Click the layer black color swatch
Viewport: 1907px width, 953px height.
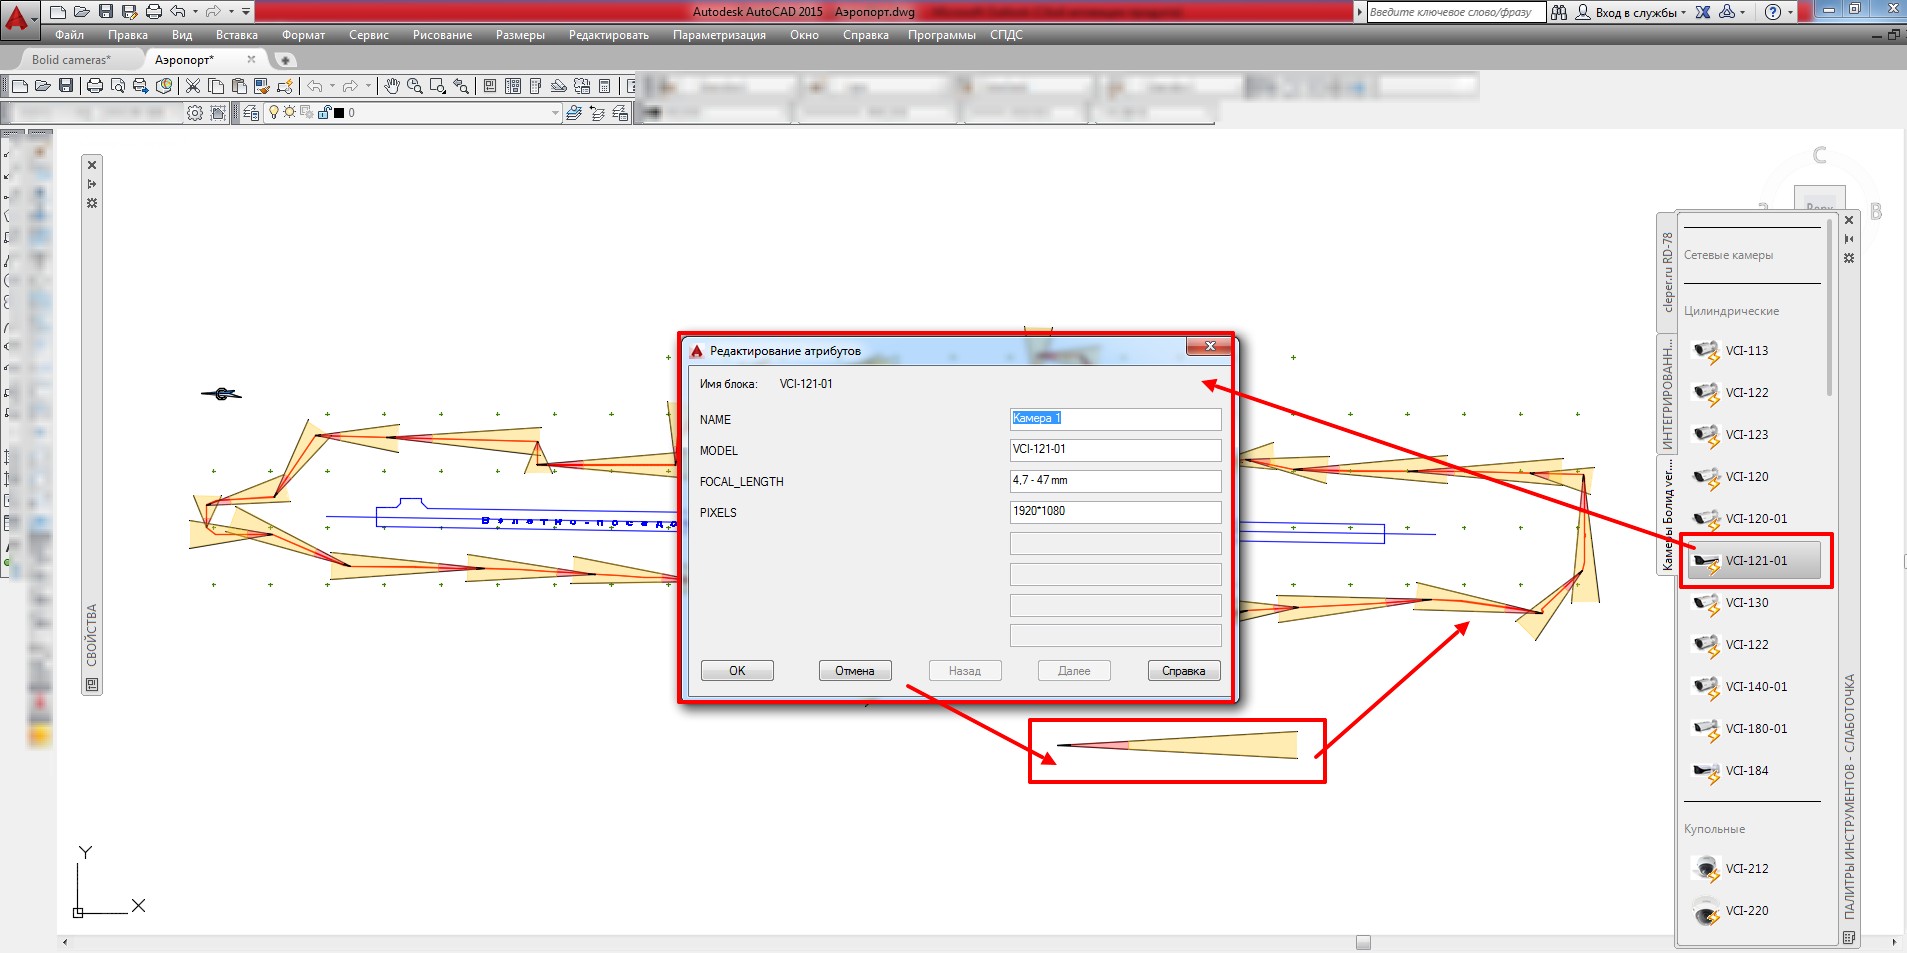pos(339,113)
